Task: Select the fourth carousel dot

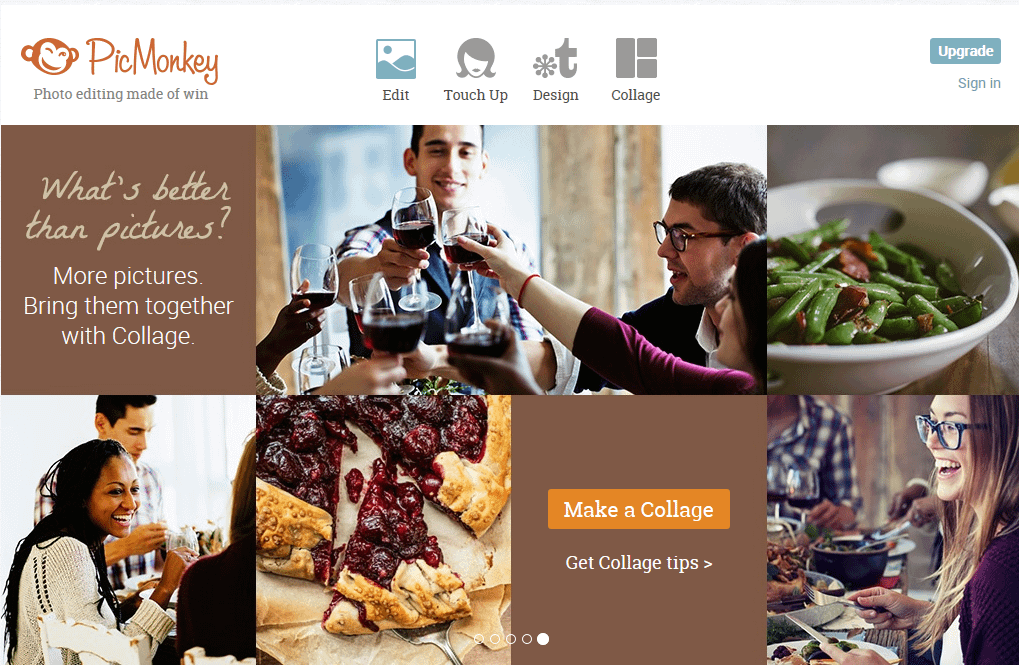Action: tap(527, 639)
